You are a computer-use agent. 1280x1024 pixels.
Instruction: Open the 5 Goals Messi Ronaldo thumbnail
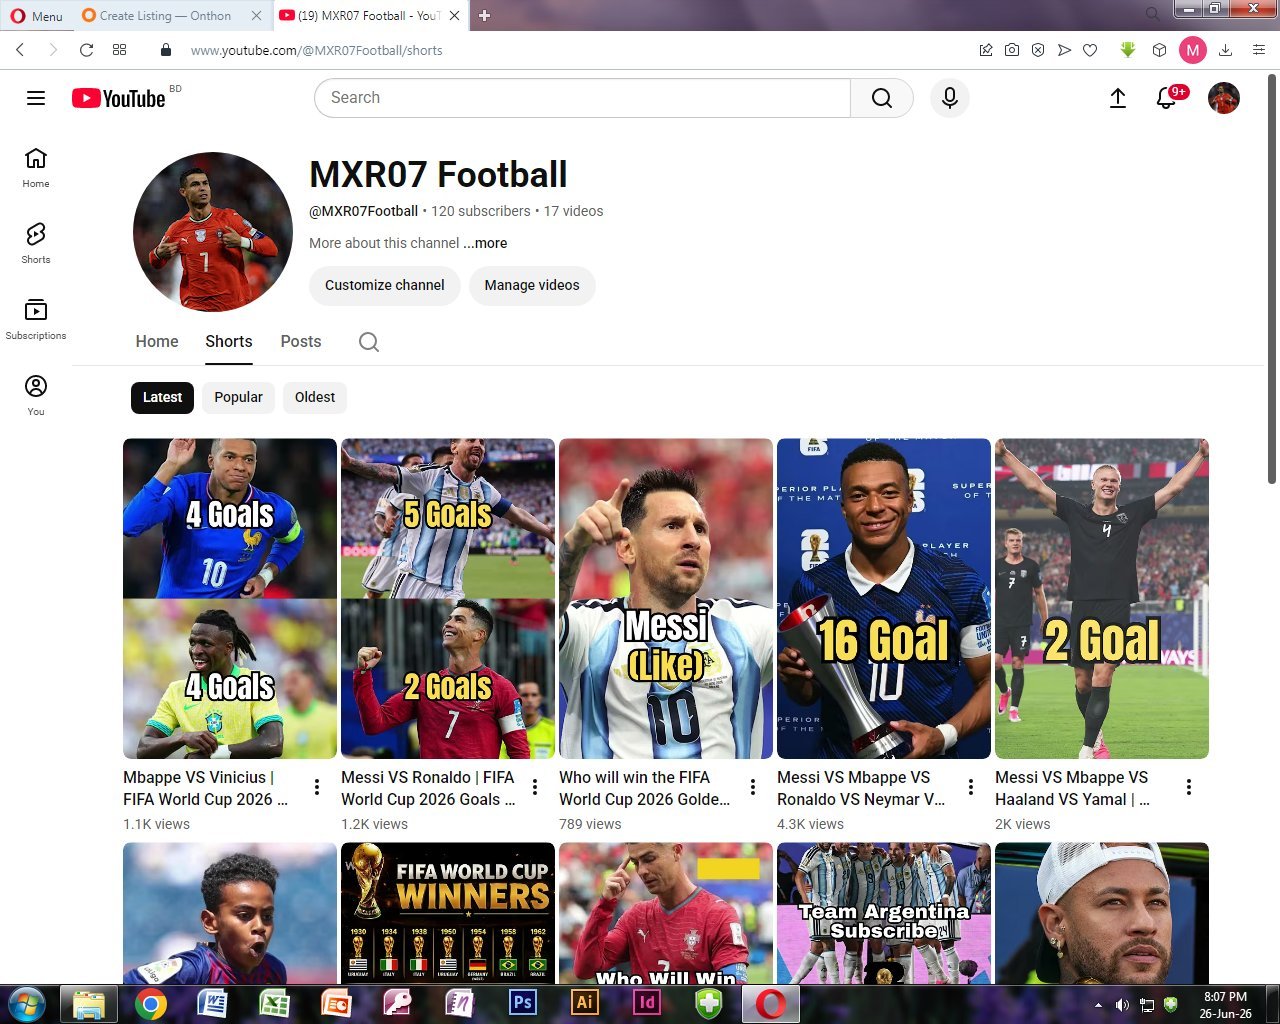point(448,598)
